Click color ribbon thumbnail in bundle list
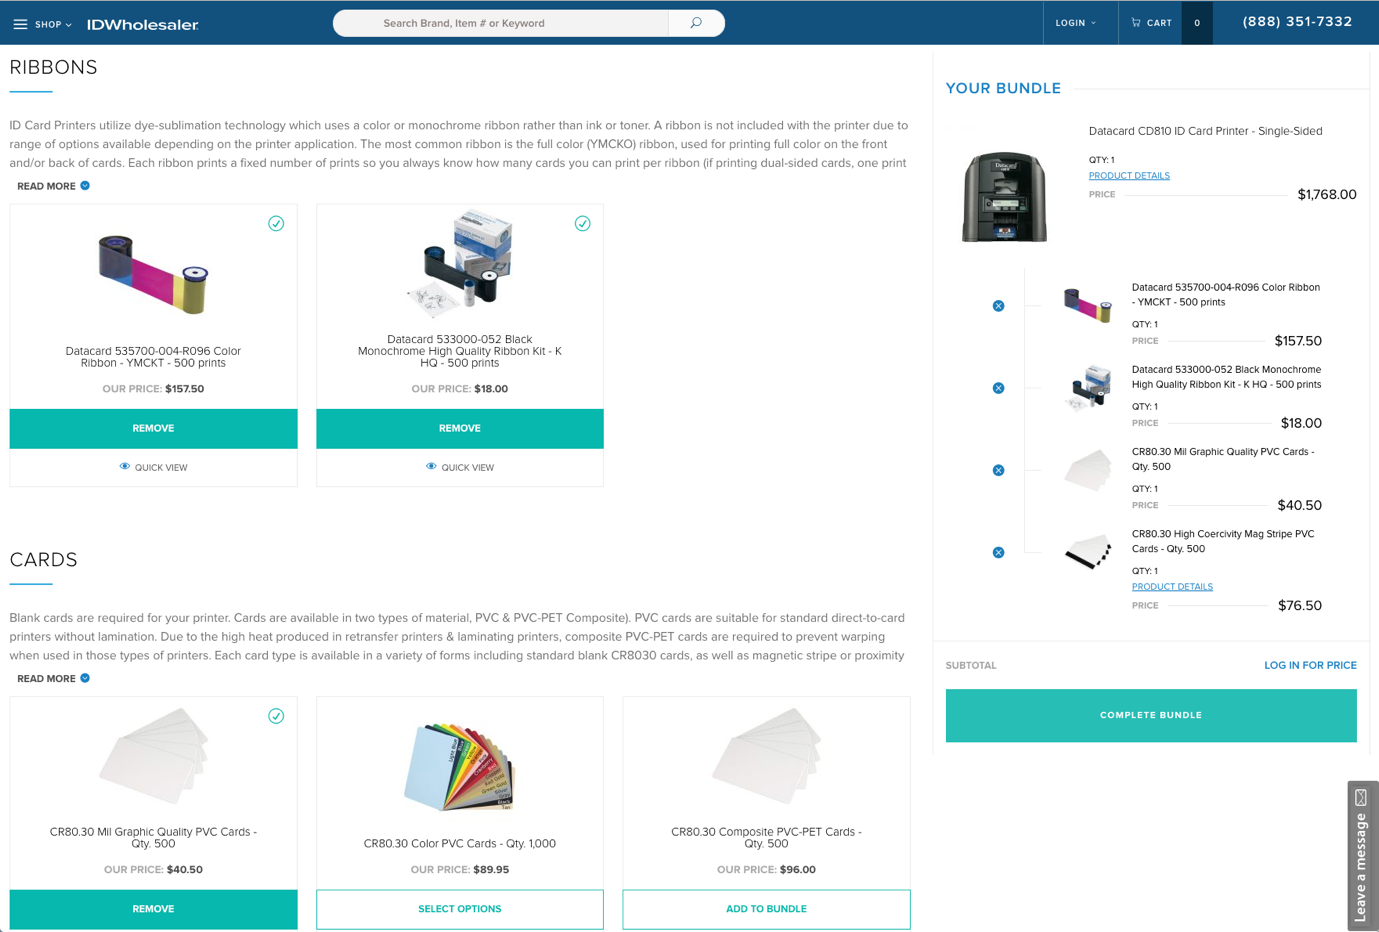The width and height of the screenshot is (1379, 932). pyautogui.click(x=1087, y=305)
